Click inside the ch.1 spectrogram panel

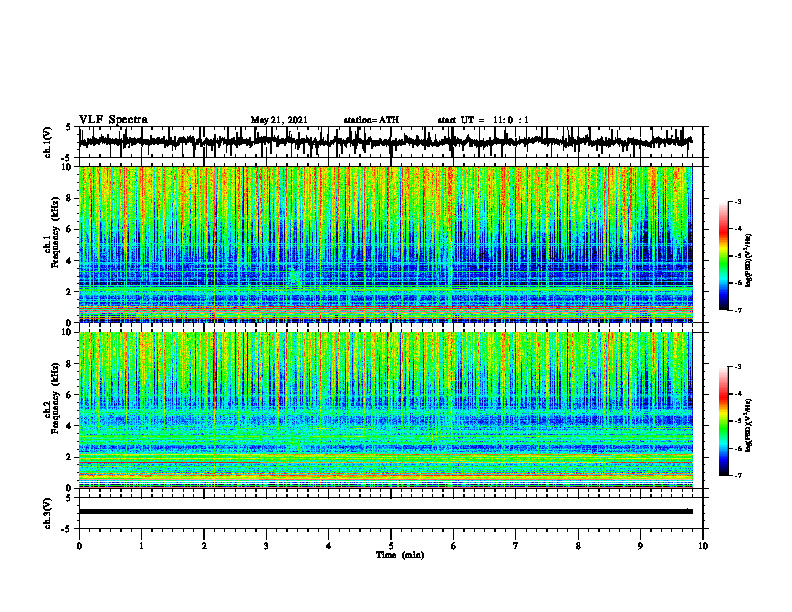(x=386, y=244)
